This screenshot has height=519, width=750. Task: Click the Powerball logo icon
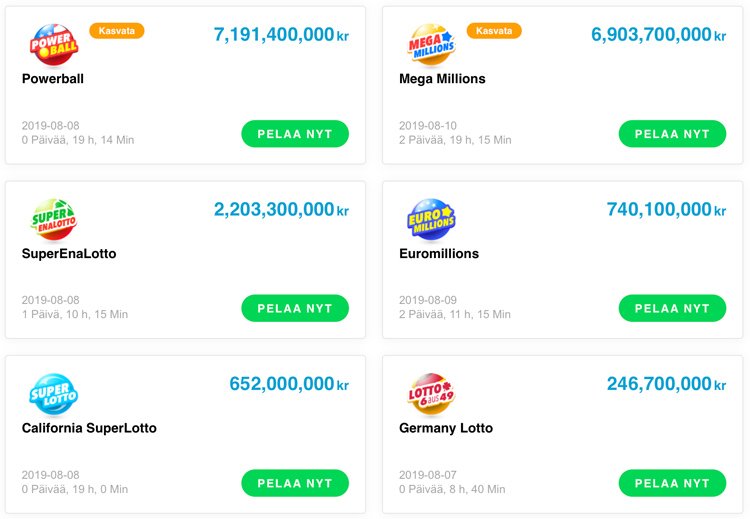53,45
